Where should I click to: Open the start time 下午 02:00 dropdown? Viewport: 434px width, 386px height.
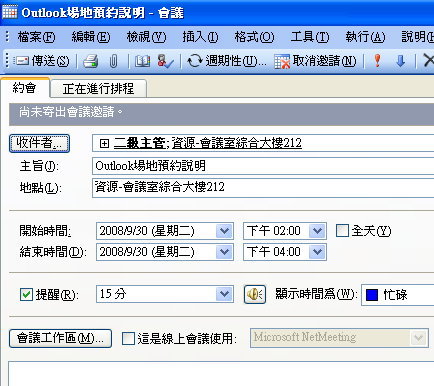(x=317, y=231)
